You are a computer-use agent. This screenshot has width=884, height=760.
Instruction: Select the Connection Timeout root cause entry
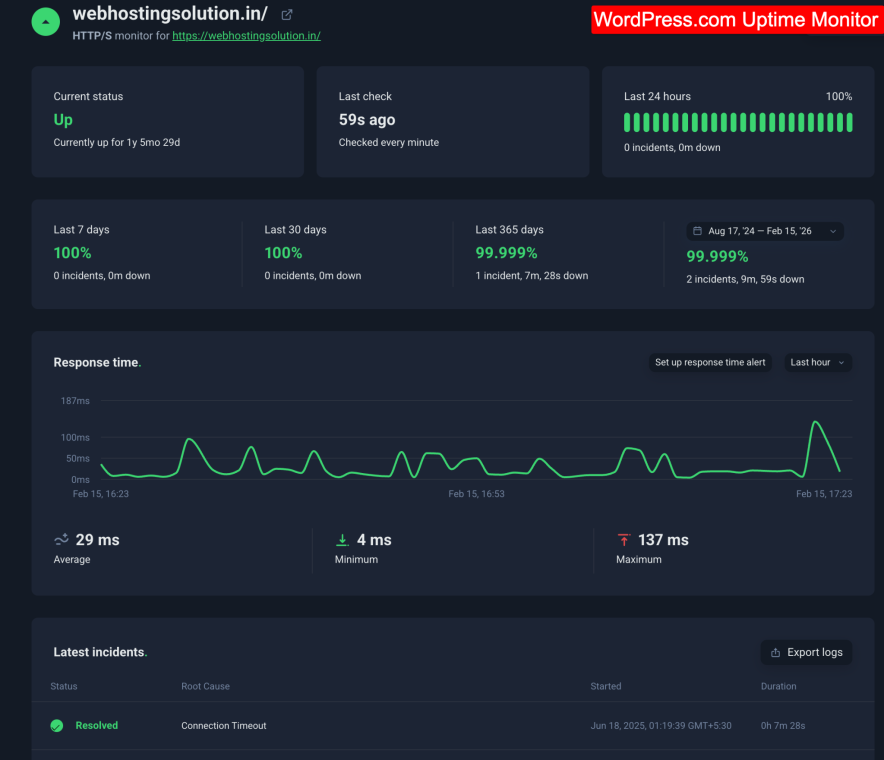click(x=223, y=726)
